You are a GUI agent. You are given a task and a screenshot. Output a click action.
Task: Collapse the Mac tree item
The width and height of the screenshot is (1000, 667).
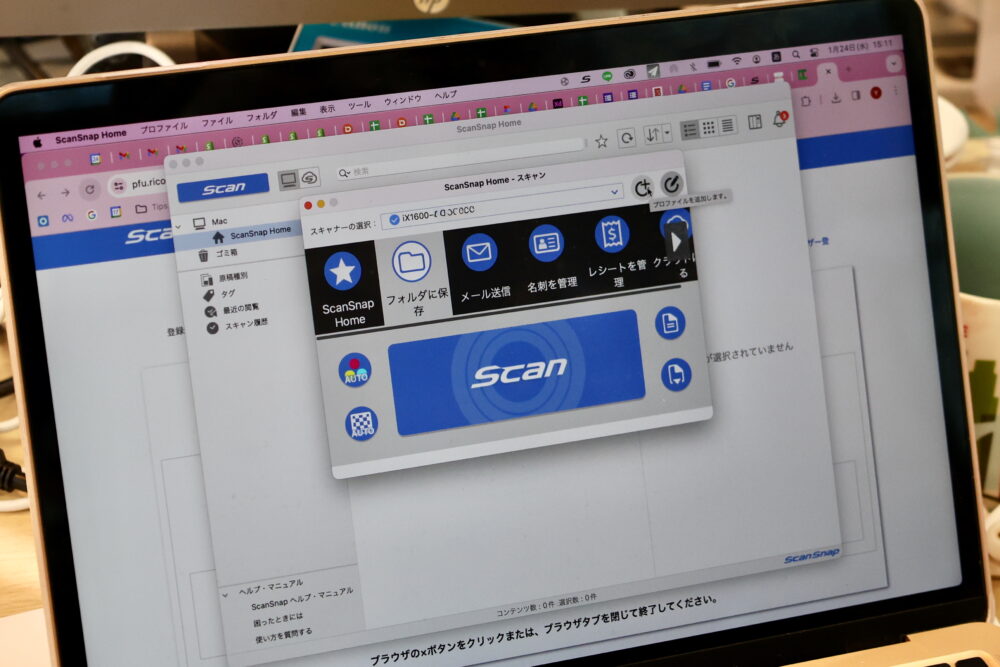click(x=178, y=225)
